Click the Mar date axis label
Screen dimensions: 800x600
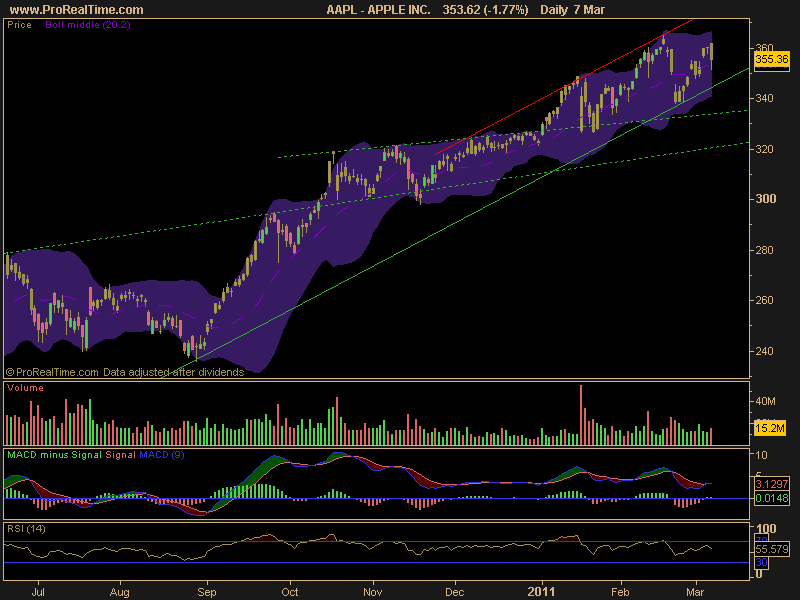pyautogui.click(x=695, y=592)
